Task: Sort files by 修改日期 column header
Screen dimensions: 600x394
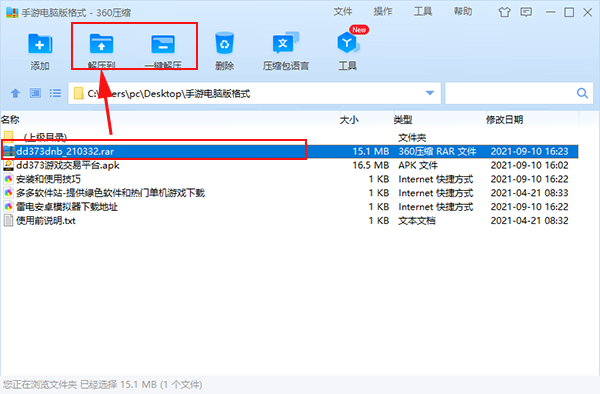Action: point(504,120)
